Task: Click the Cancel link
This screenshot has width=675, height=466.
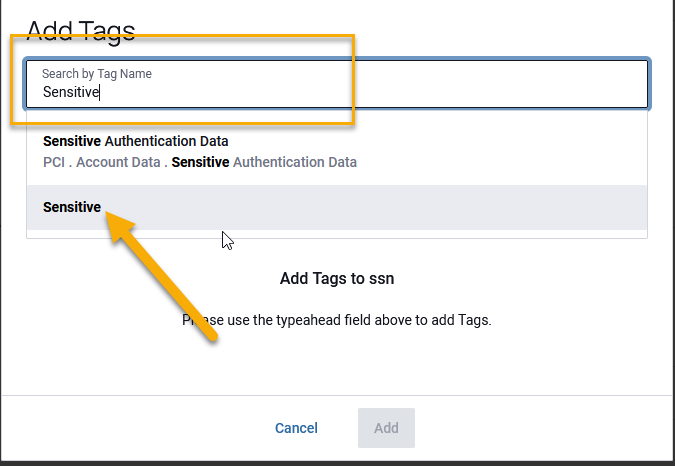Action: (x=296, y=428)
